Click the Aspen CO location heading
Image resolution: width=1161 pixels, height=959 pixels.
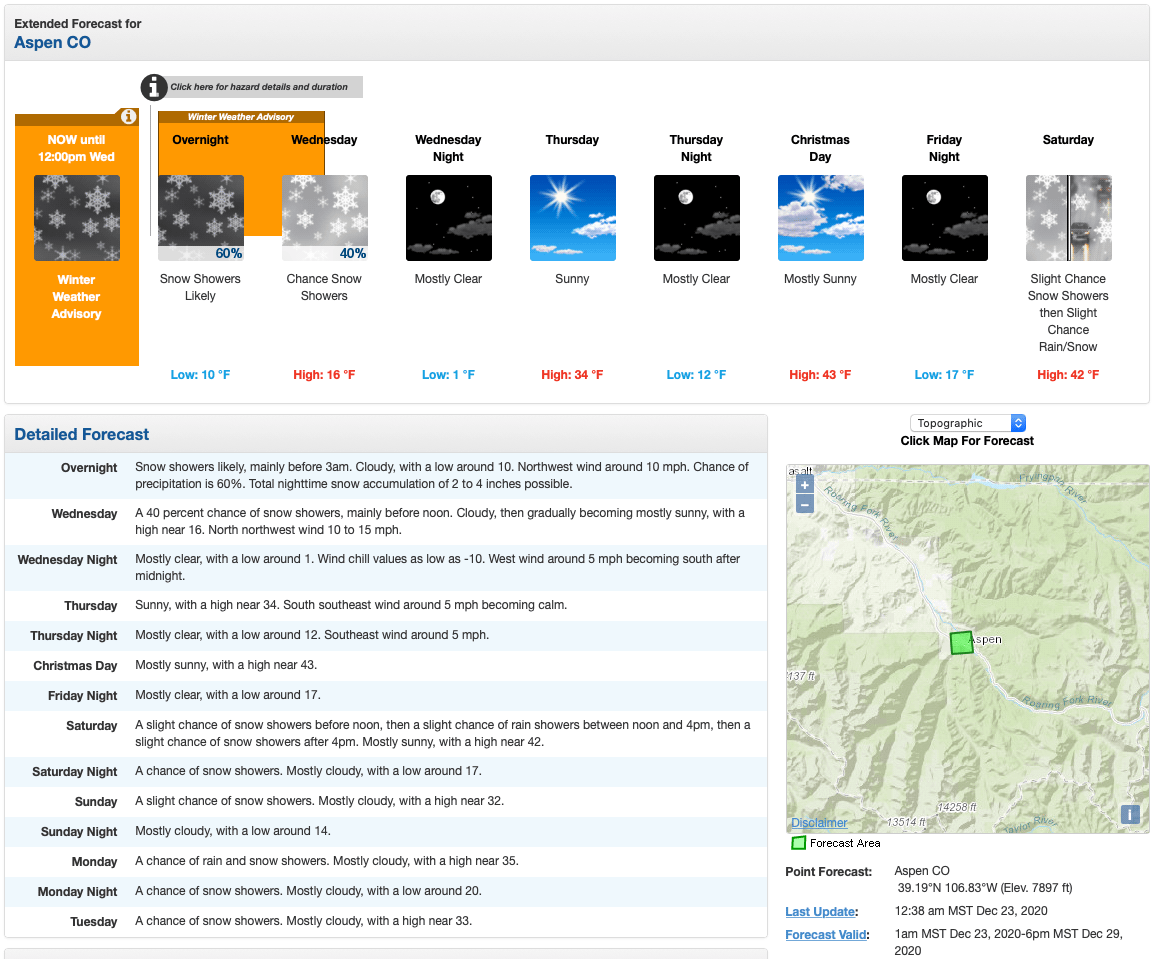click(x=53, y=42)
